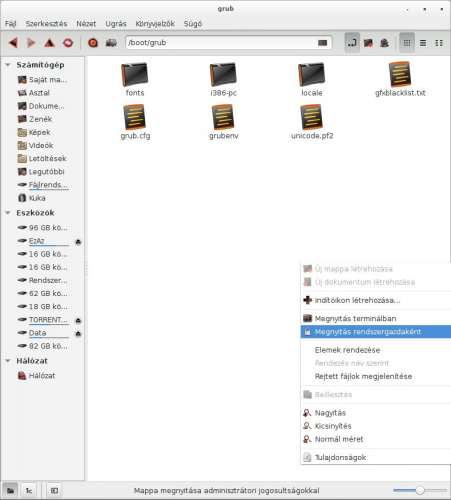Open the Könyvjelzők menu

[155, 24]
